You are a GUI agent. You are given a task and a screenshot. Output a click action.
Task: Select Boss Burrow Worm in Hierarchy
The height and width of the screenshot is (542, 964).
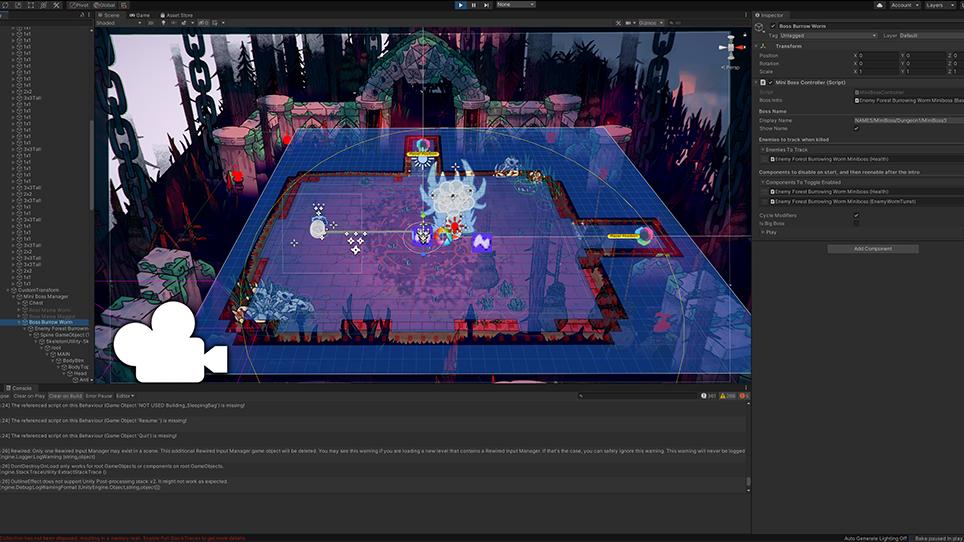click(50, 322)
